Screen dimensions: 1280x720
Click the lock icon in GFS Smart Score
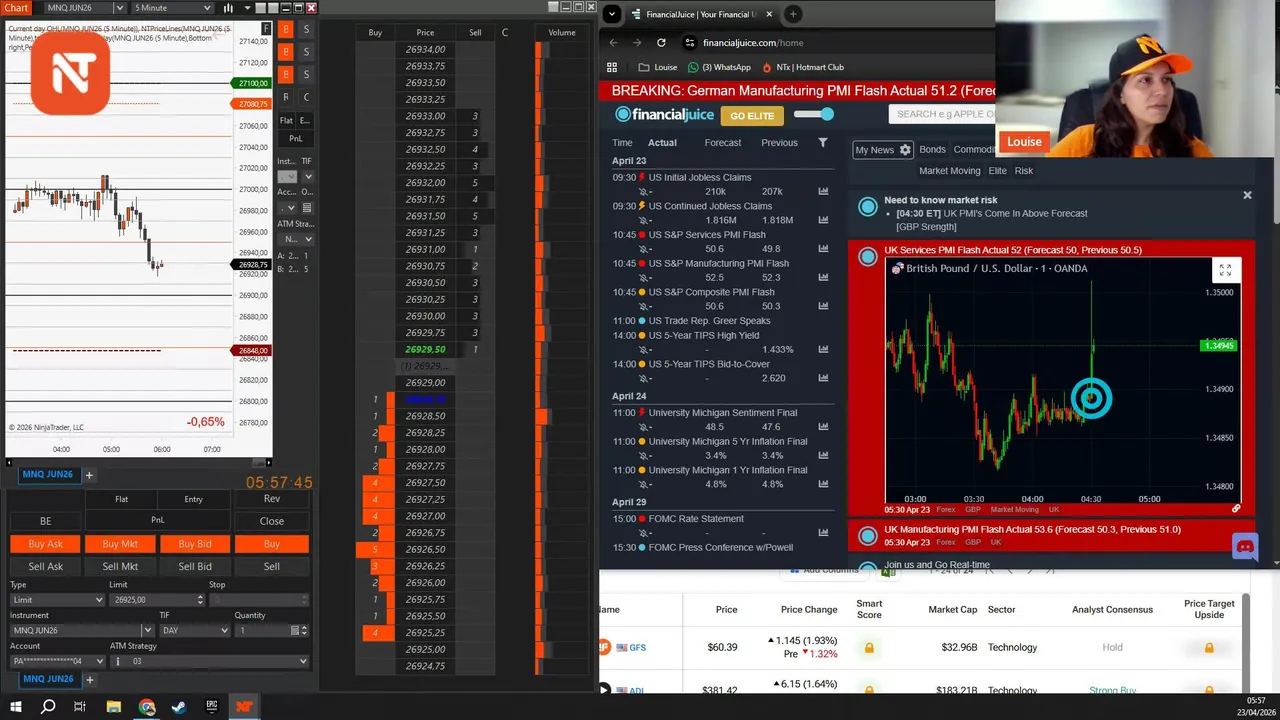(869, 648)
